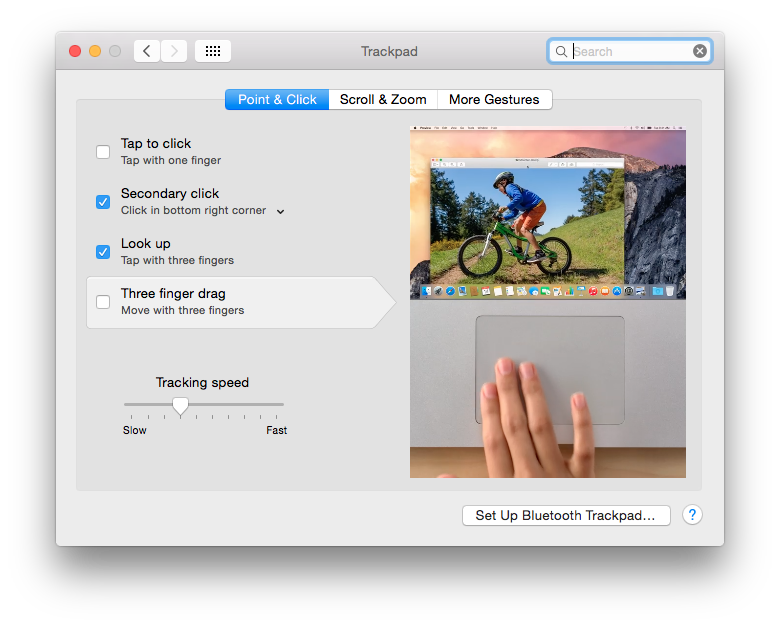Image resolution: width=780 pixels, height=626 pixels.
Task: Clear the search field with the X icon
Action: (x=699, y=51)
